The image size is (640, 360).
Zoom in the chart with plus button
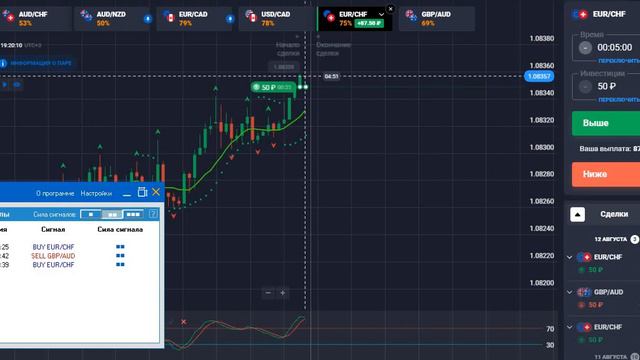282,293
